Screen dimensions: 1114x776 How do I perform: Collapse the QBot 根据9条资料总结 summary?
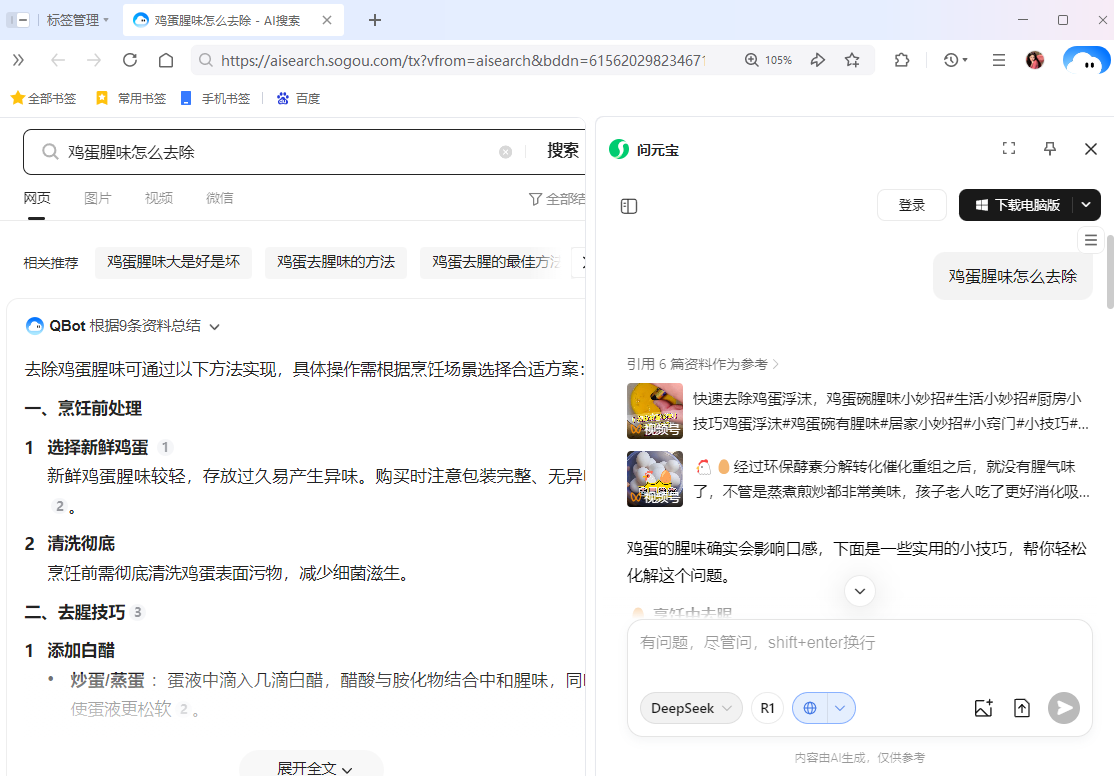pos(215,325)
